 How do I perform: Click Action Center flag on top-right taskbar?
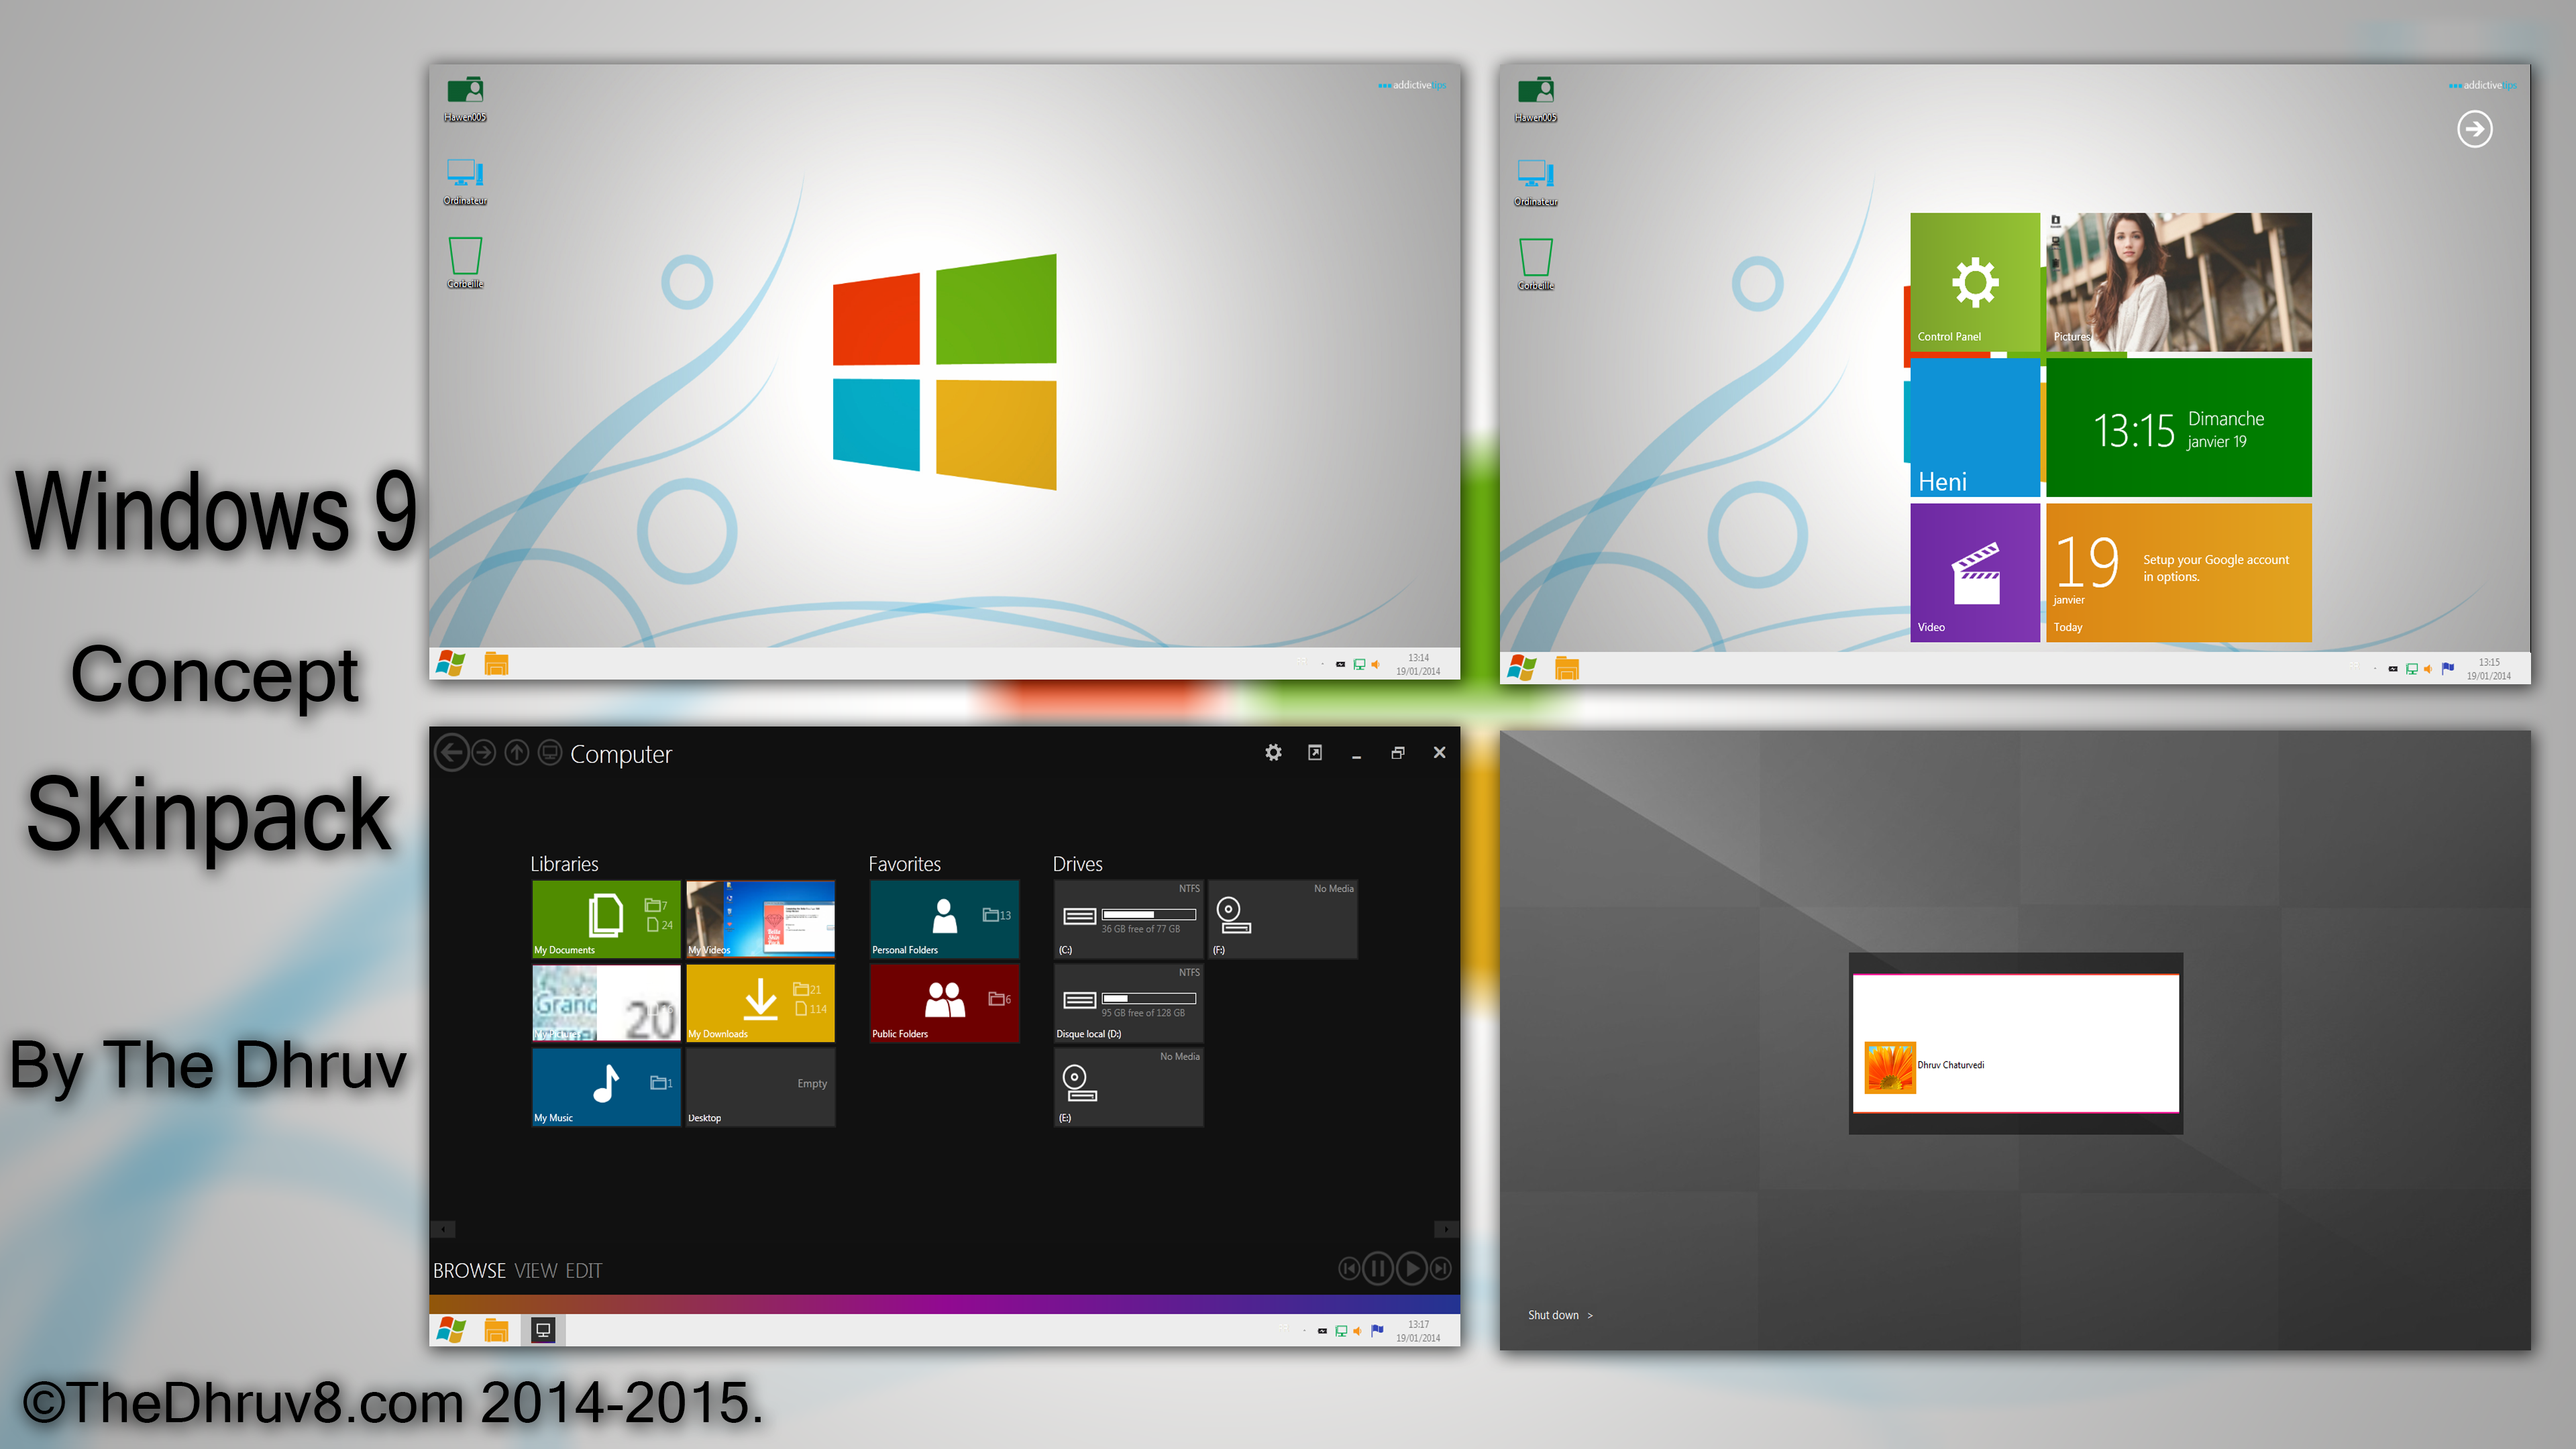click(2447, 668)
